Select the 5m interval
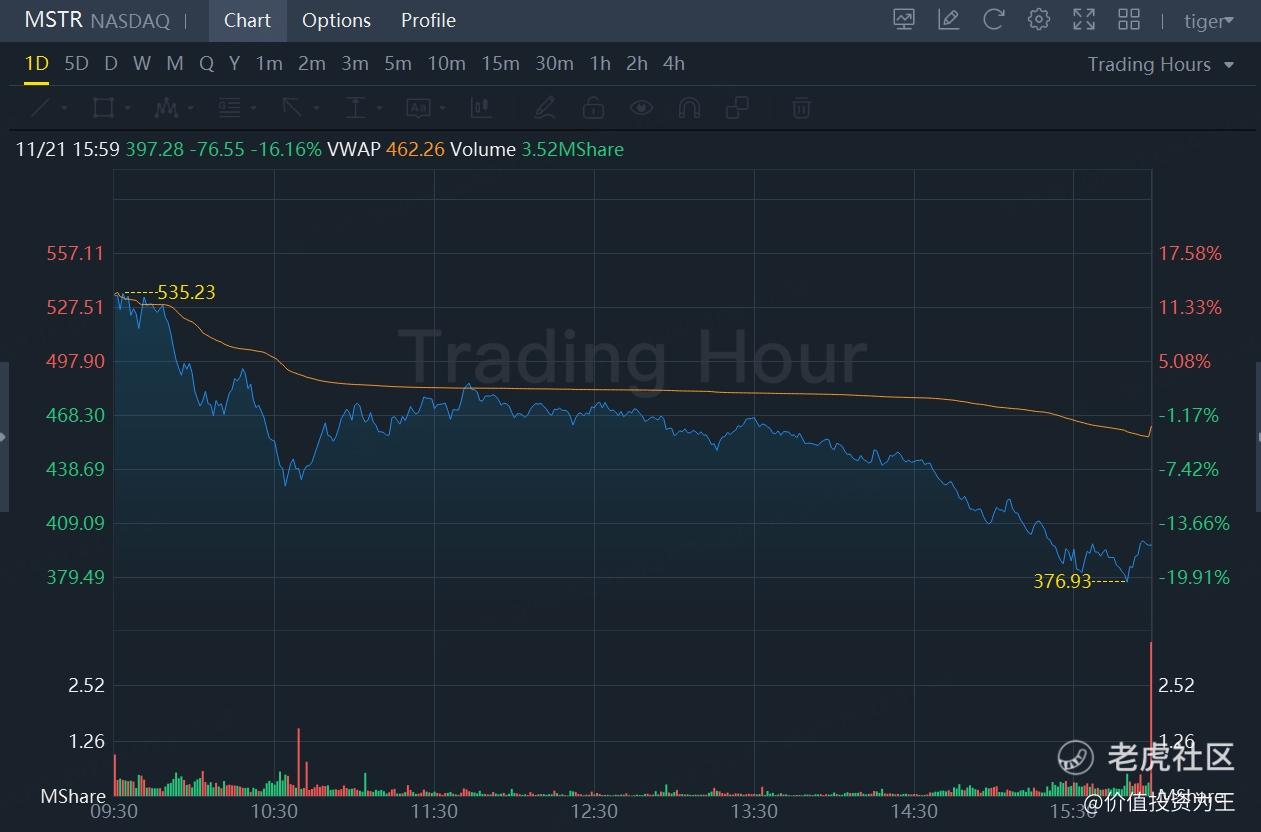The height and width of the screenshot is (832, 1261). coord(398,63)
